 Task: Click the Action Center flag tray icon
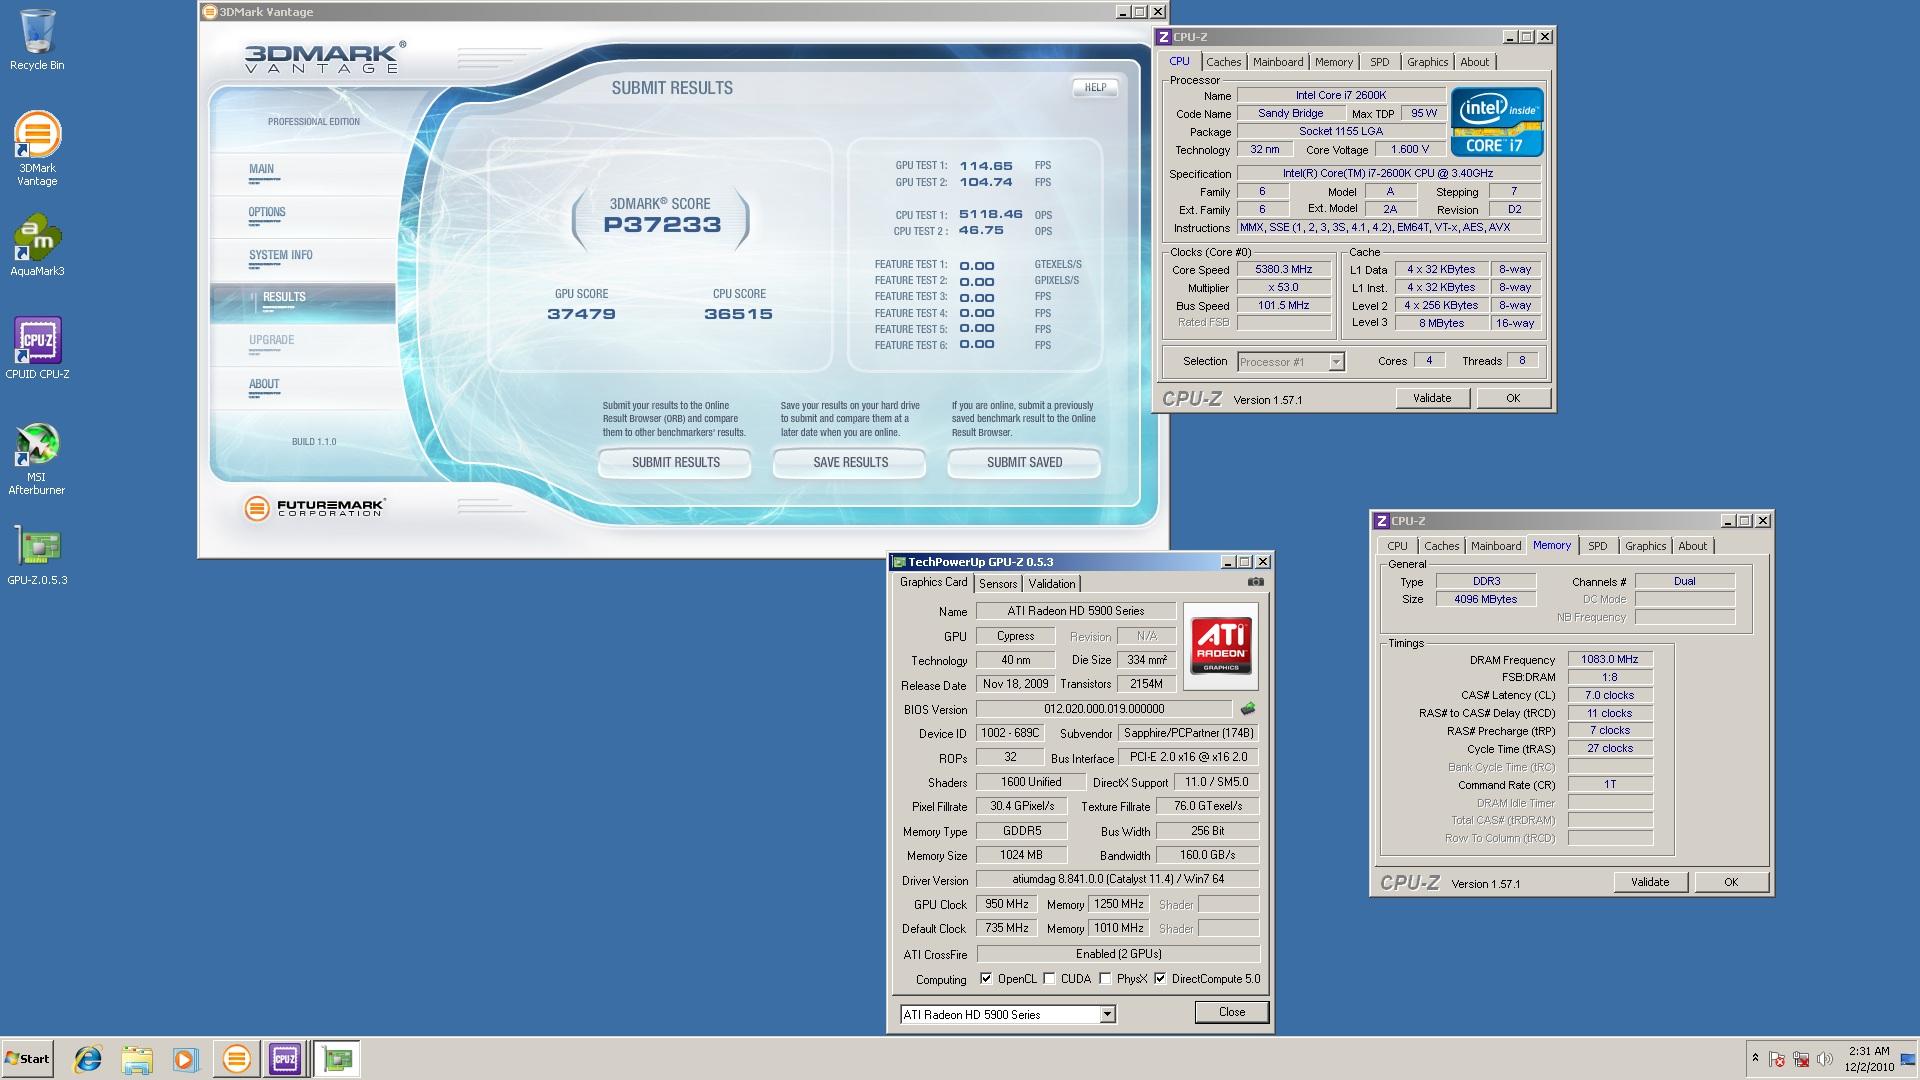point(1777,1059)
